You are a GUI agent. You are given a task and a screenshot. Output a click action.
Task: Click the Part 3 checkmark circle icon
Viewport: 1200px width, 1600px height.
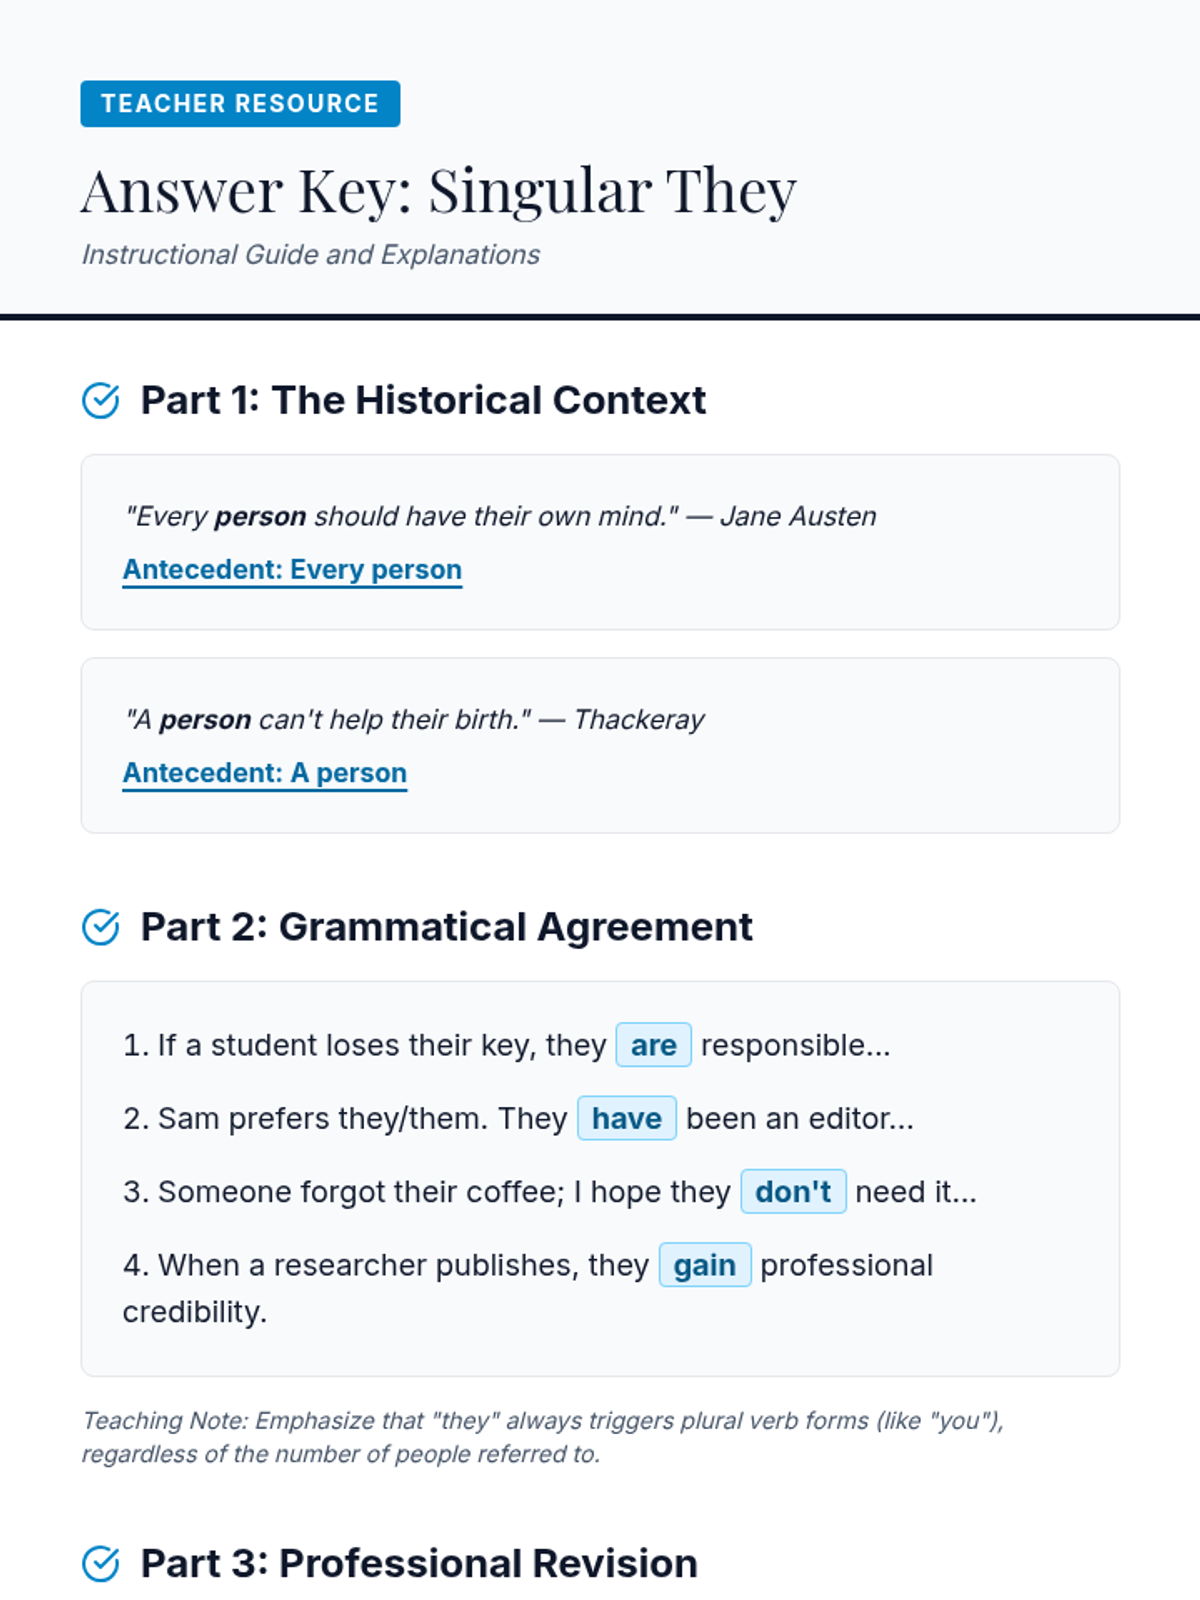[100, 1564]
